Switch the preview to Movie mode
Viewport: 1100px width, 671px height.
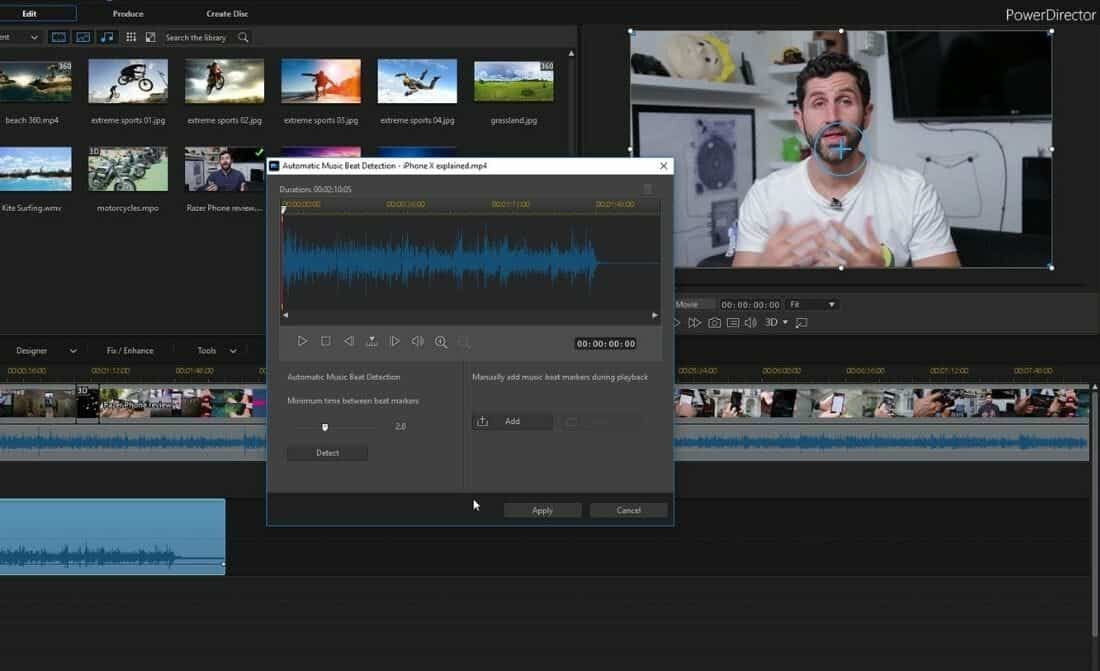click(x=687, y=305)
